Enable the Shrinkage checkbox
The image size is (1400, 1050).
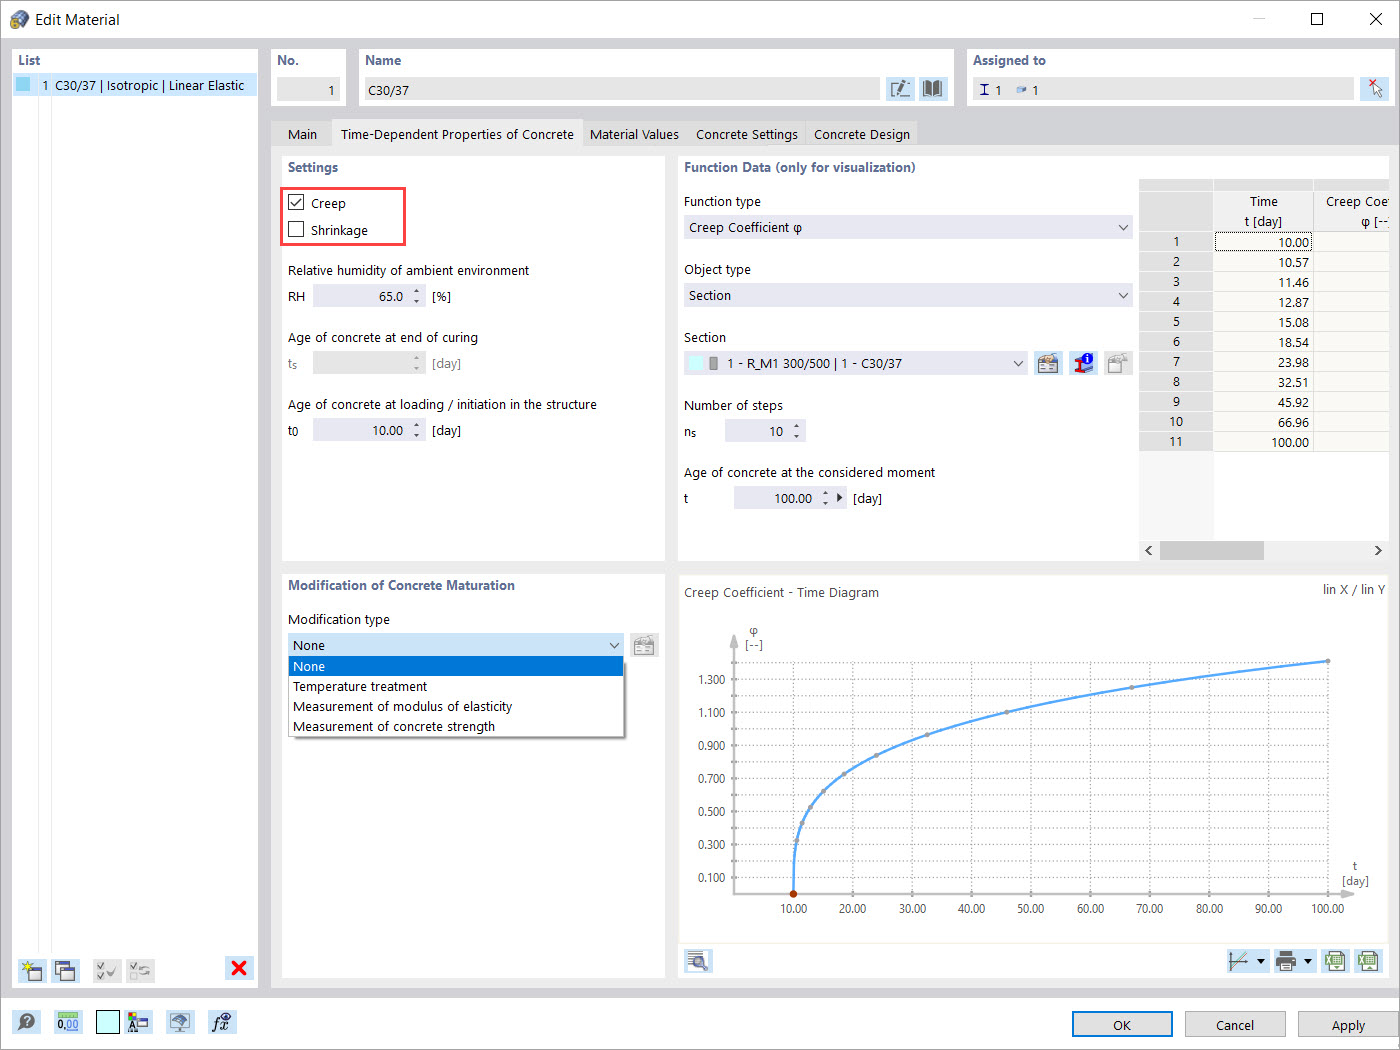(x=296, y=230)
